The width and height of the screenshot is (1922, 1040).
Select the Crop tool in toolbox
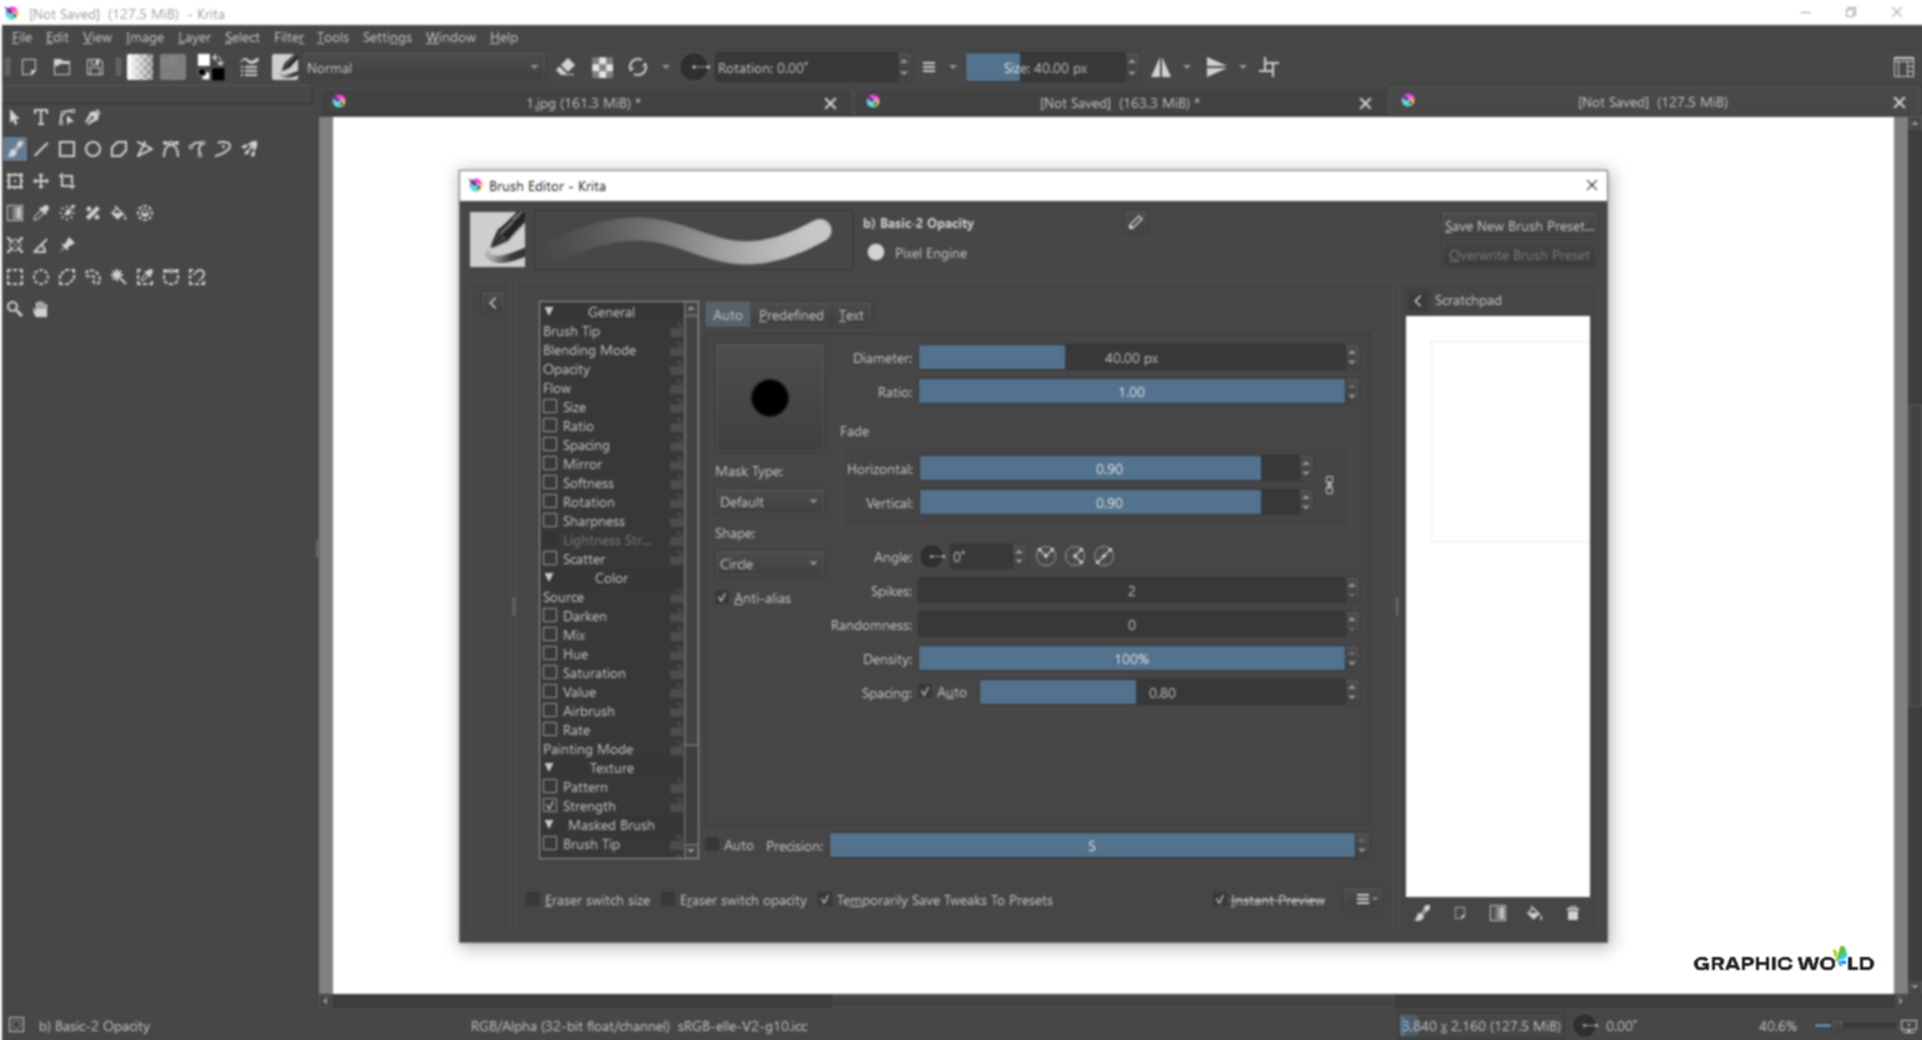(67, 182)
